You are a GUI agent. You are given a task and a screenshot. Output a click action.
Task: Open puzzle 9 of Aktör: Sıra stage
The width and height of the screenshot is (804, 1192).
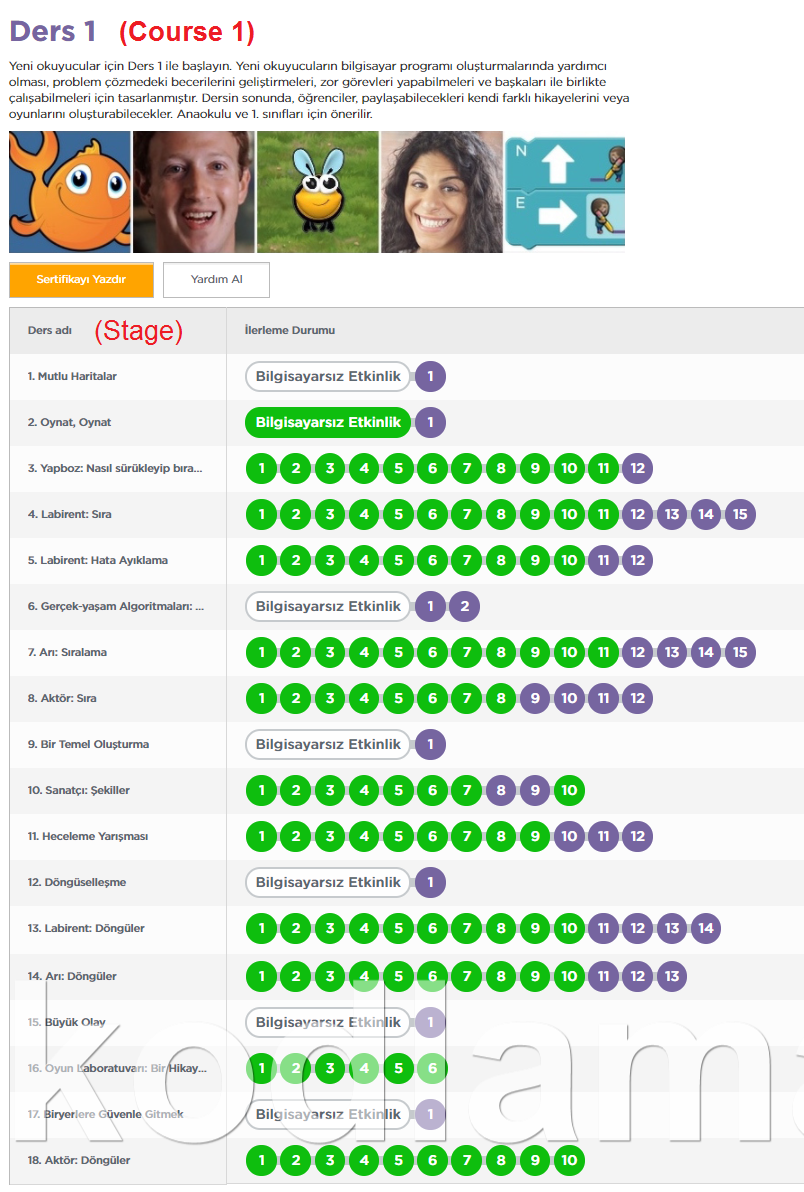[535, 699]
